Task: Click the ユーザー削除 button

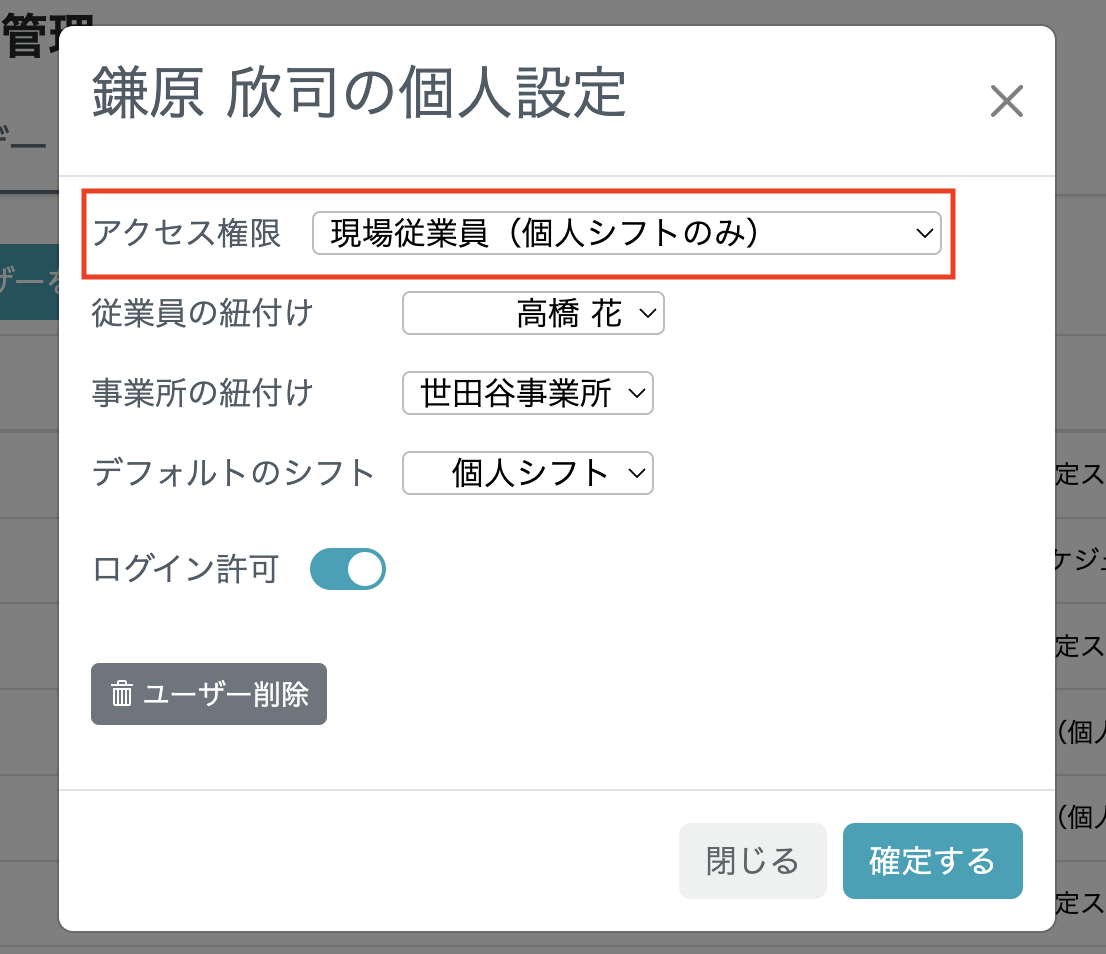Action: (208, 694)
